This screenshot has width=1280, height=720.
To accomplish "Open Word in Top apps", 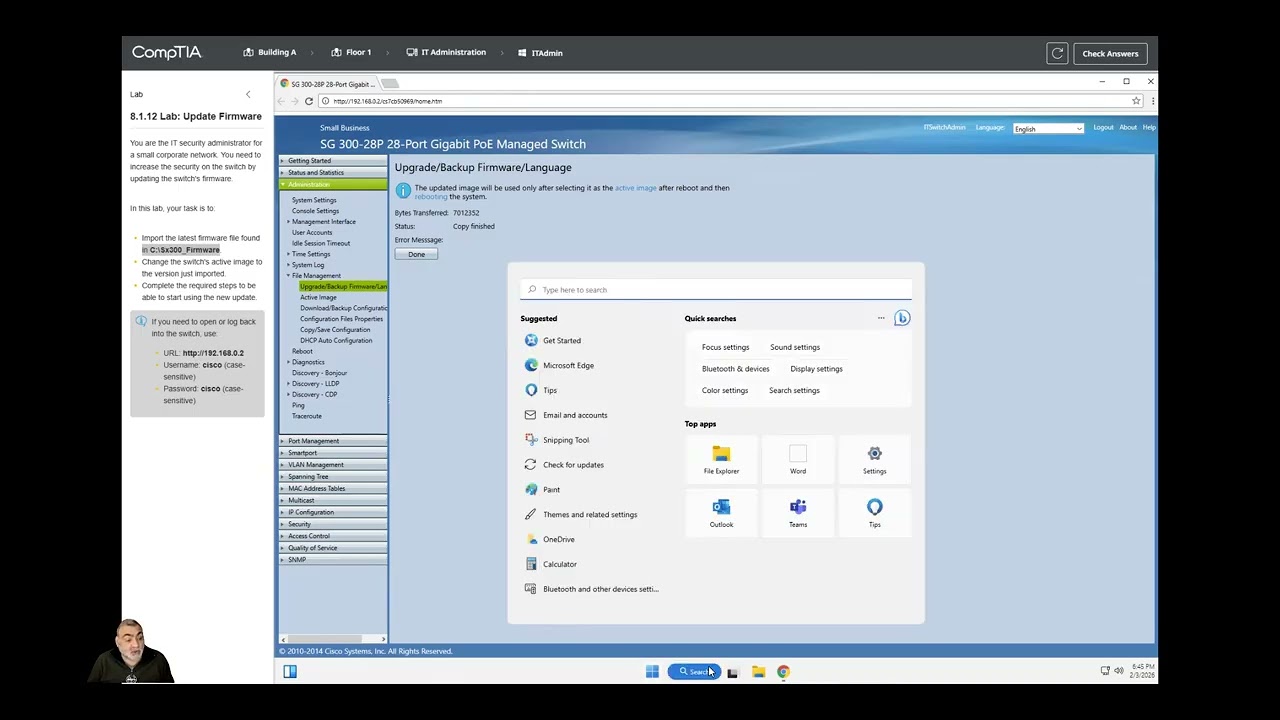I will point(798,460).
